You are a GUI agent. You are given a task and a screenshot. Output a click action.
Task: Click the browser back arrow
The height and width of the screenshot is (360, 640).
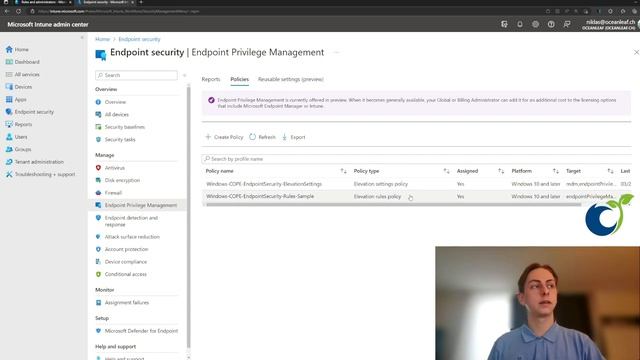click(7, 11)
